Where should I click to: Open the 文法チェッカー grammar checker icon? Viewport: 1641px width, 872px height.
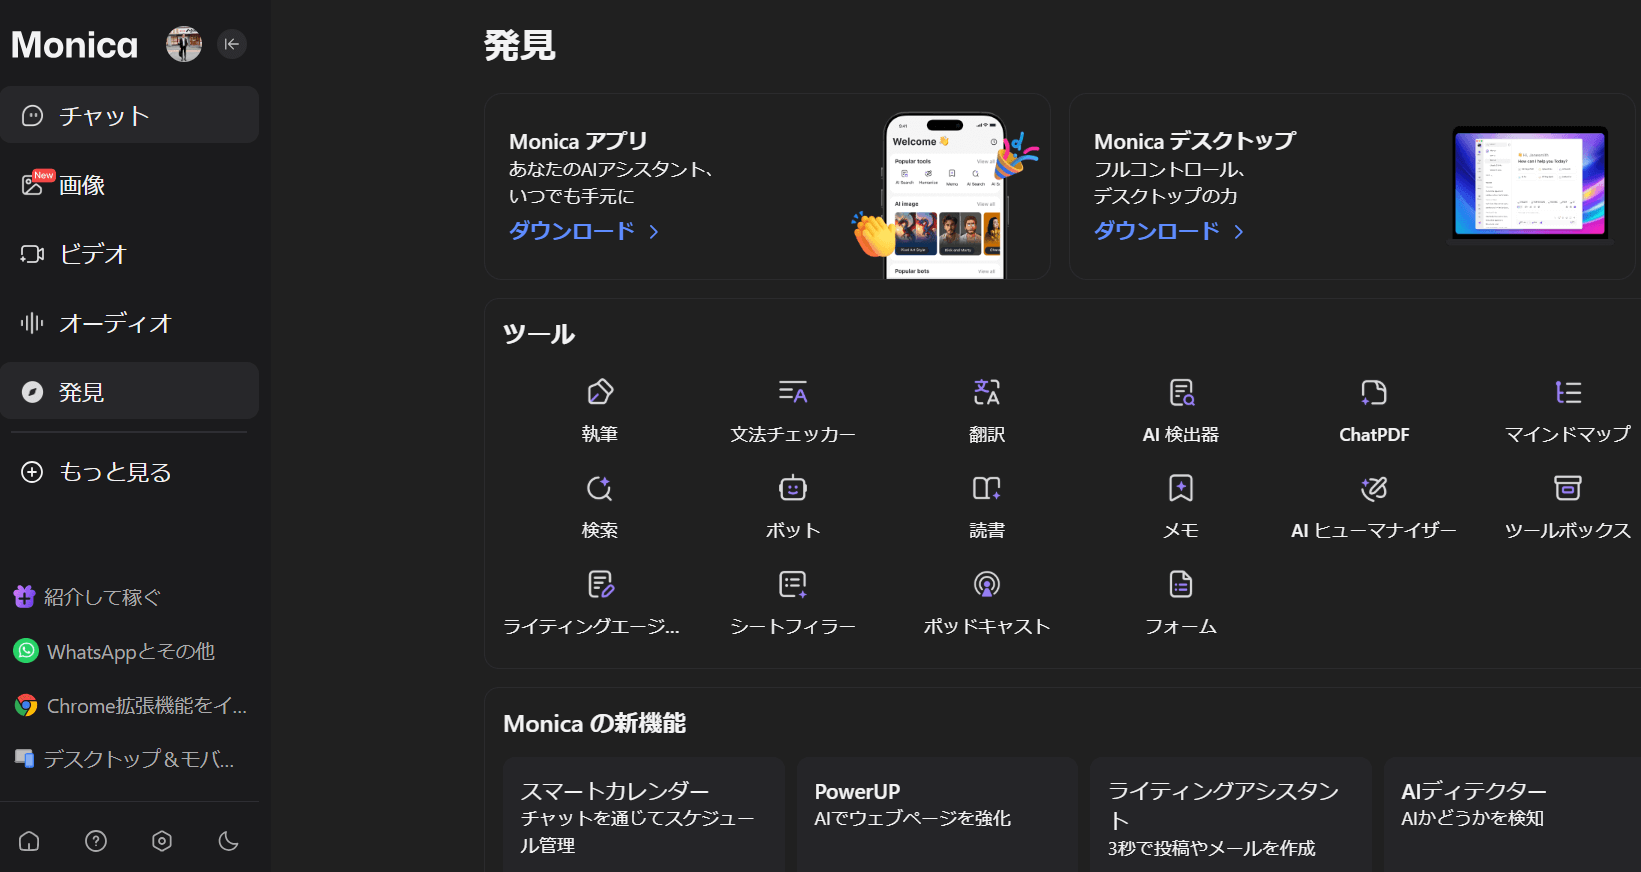(793, 392)
